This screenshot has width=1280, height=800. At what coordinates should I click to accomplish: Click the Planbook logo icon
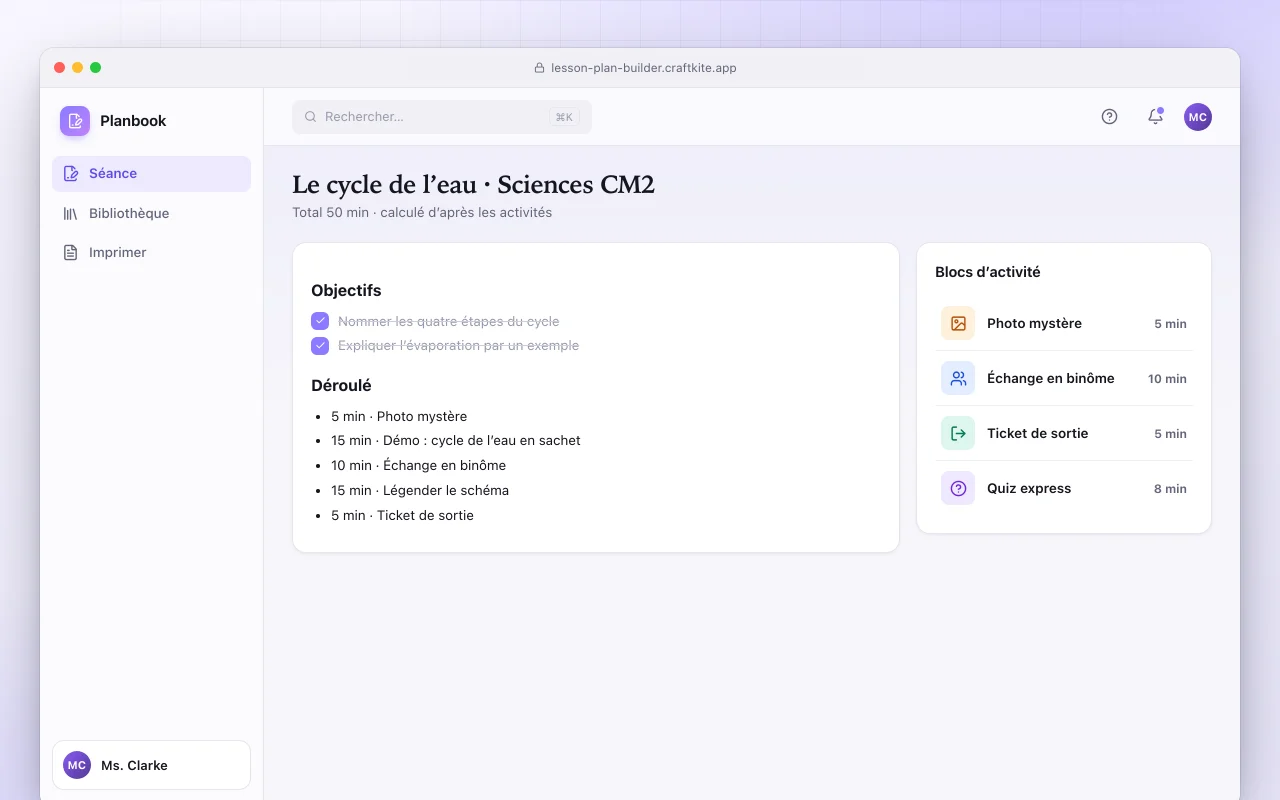75,121
